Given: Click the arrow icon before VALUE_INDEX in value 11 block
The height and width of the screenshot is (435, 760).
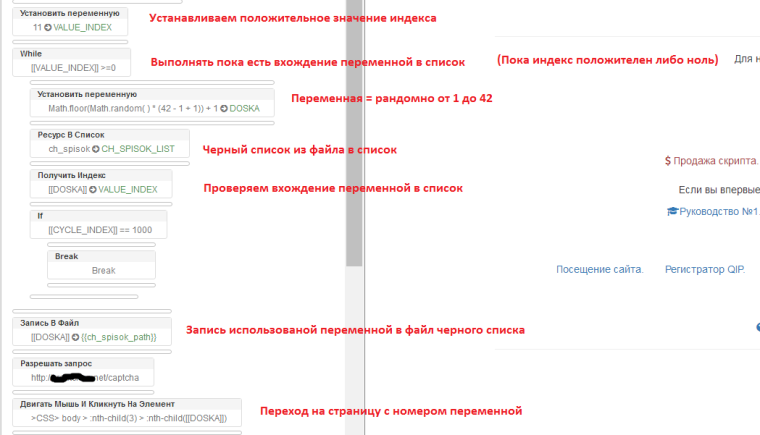Looking at the screenshot, I should [x=48, y=28].
